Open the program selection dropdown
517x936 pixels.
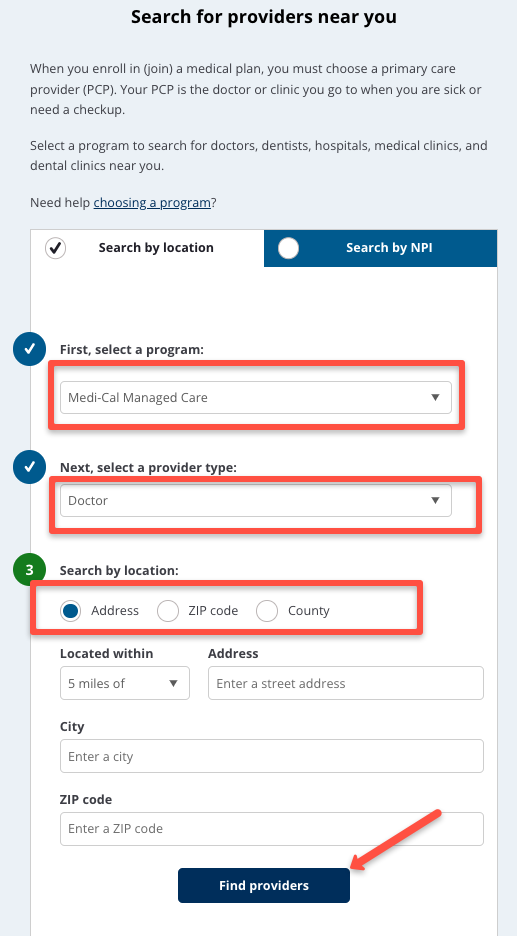pos(256,398)
